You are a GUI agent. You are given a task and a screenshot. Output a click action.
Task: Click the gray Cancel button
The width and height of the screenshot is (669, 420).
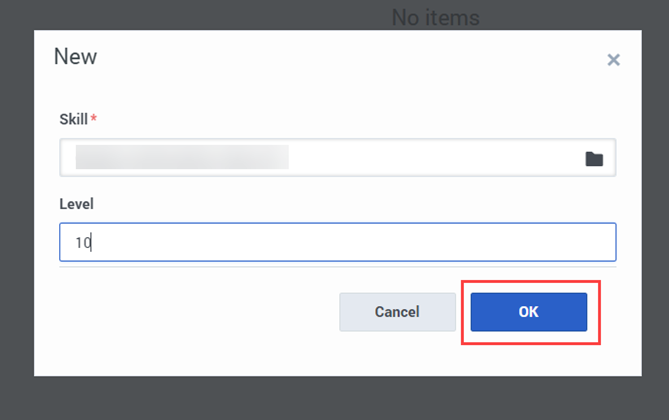[397, 312]
